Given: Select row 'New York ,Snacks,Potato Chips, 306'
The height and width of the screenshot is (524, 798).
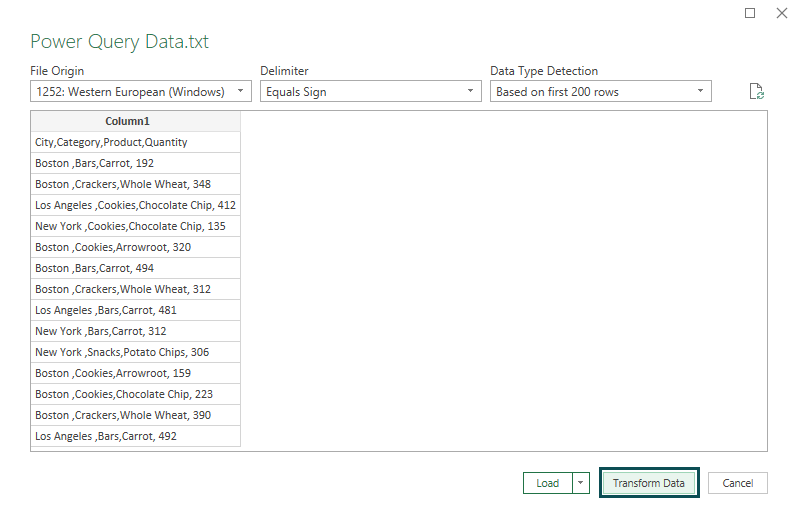Looking at the screenshot, I should pyautogui.click(x=135, y=352).
